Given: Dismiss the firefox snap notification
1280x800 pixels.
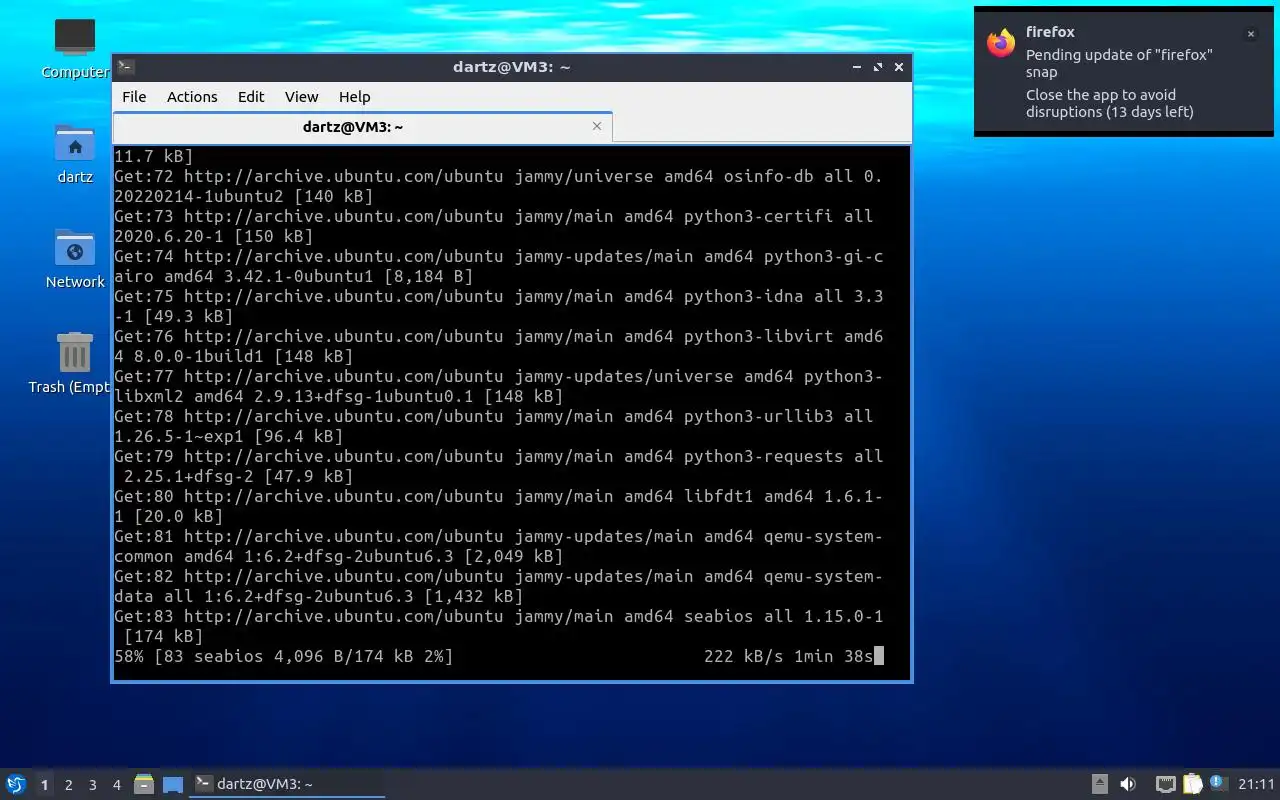Looking at the screenshot, I should point(1250,34).
